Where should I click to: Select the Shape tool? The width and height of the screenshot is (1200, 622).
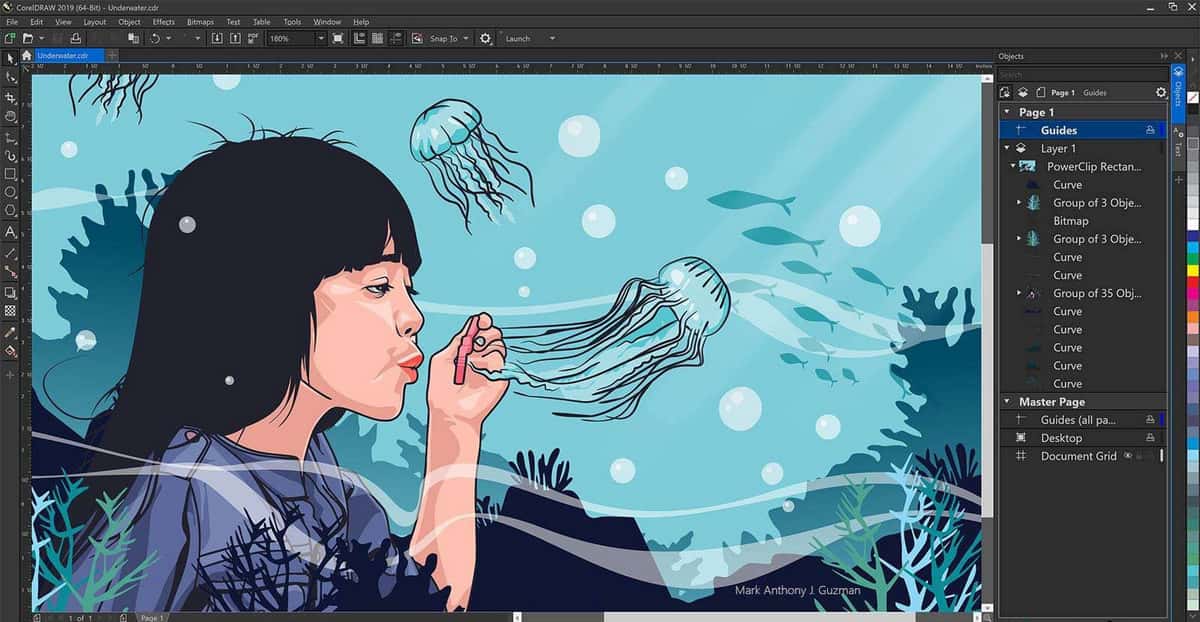(x=9, y=77)
